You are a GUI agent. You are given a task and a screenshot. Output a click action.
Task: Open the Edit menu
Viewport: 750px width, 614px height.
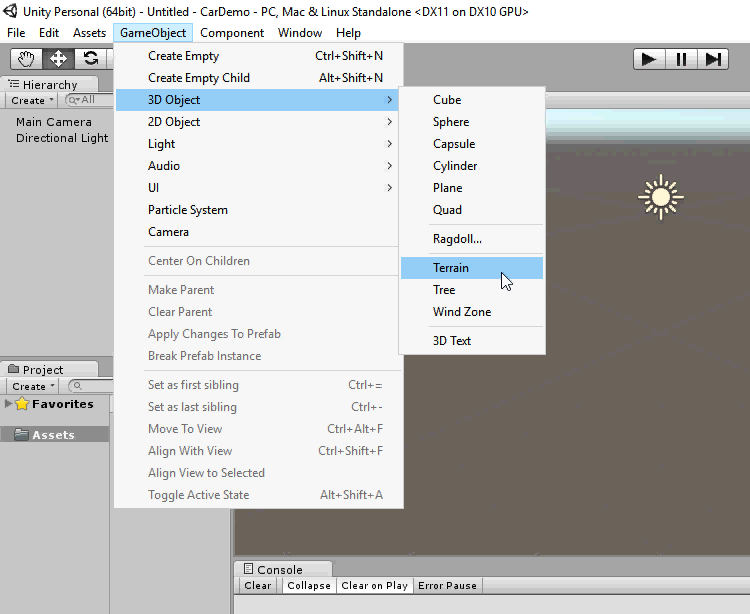click(x=49, y=33)
